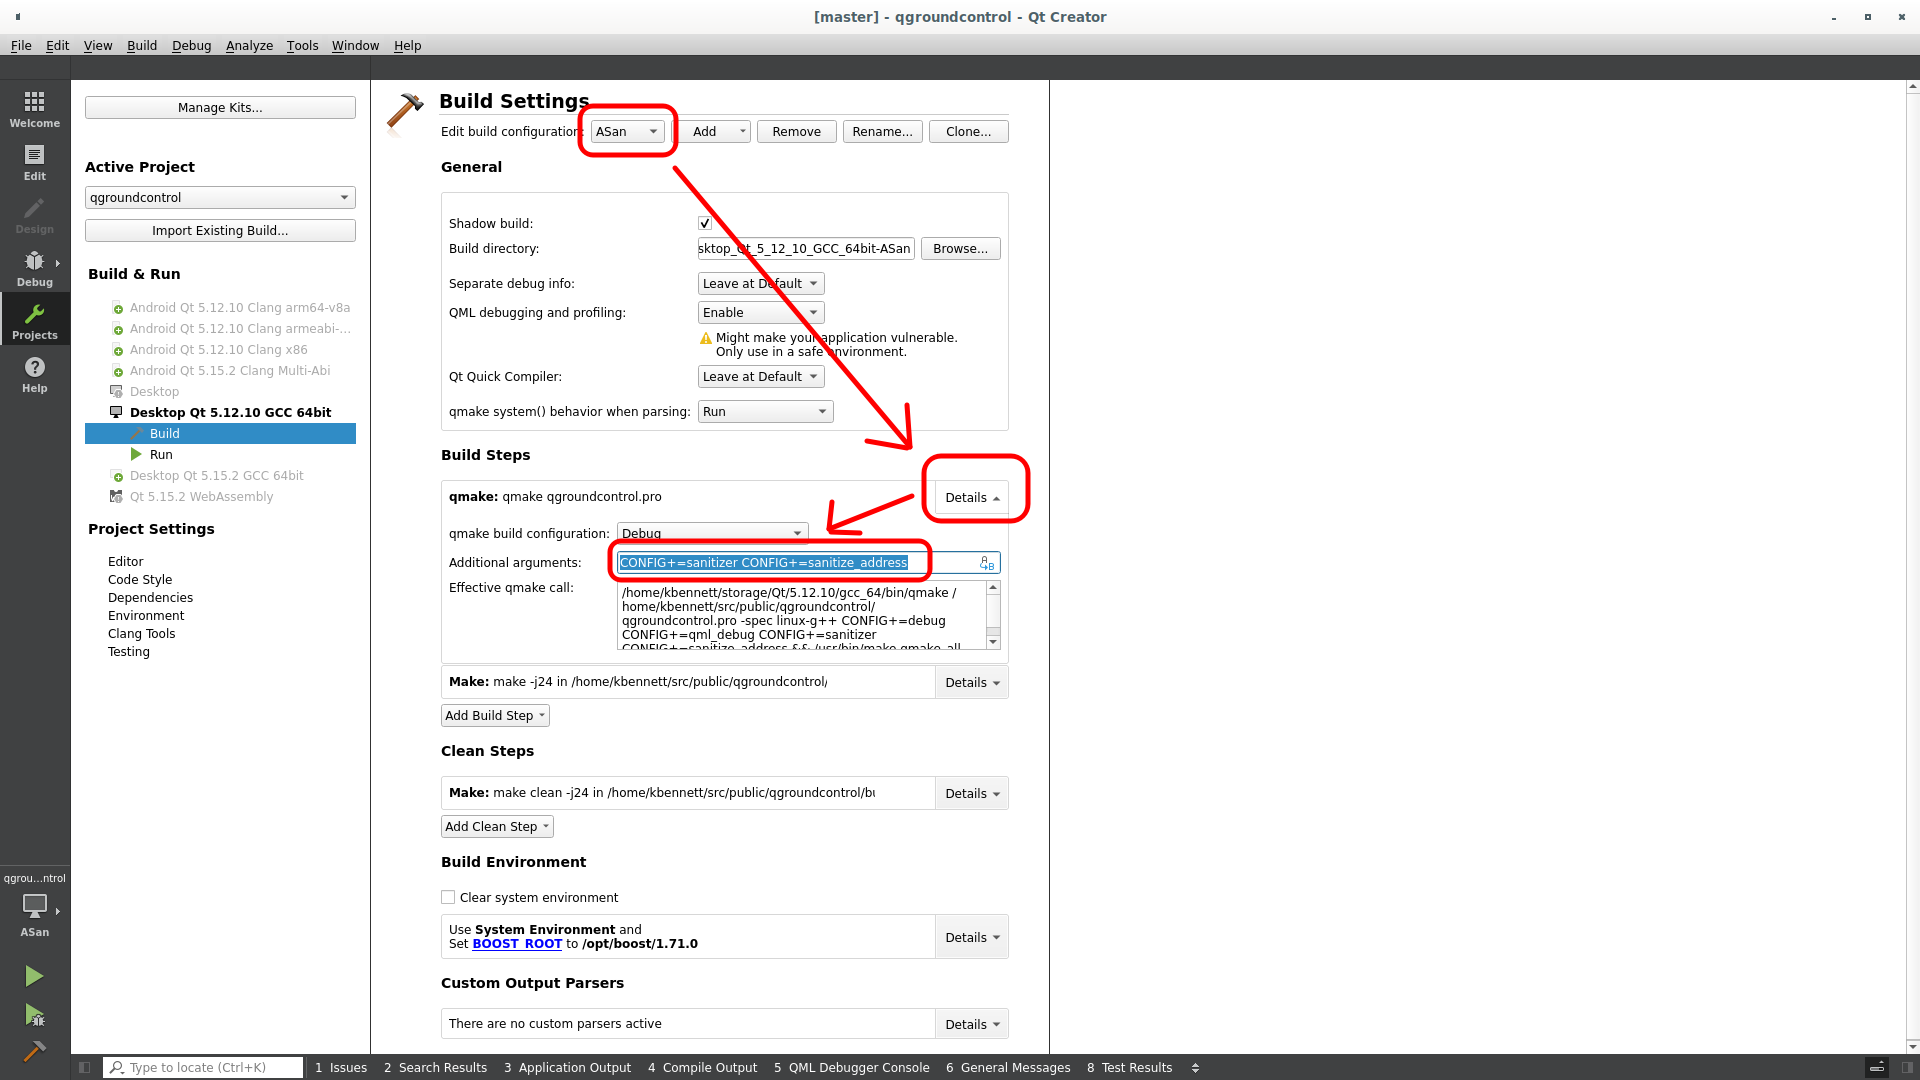Enable Clear system environment checkbox
The height and width of the screenshot is (1080, 1920).
[x=448, y=898]
